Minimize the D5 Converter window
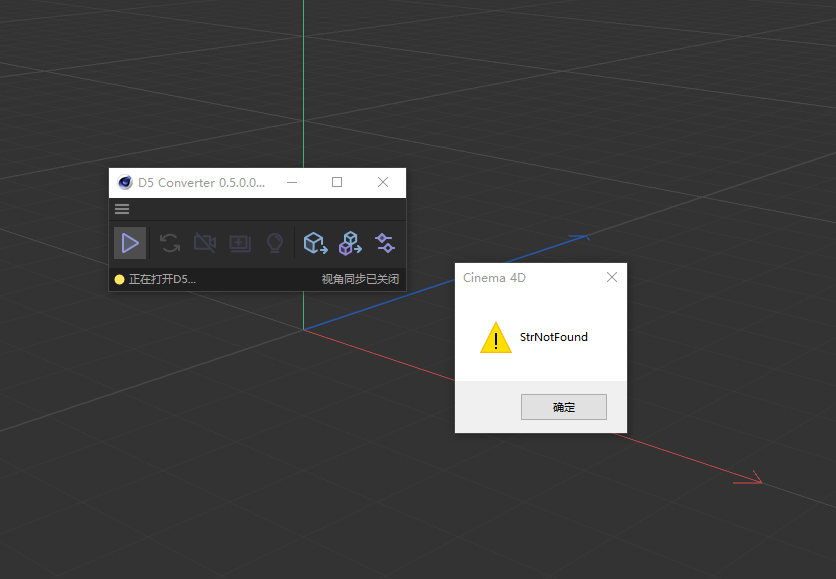 291,183
